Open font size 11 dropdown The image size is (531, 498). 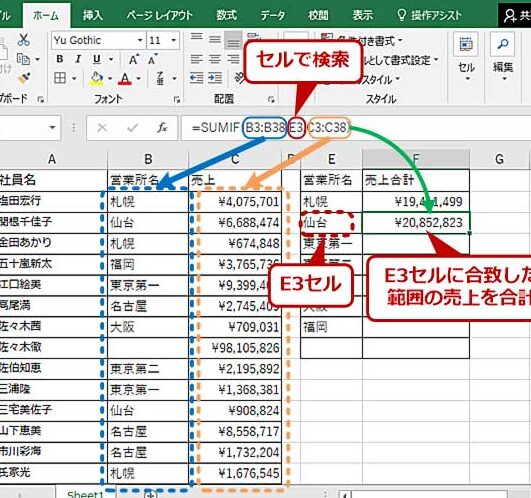(174, 40)
